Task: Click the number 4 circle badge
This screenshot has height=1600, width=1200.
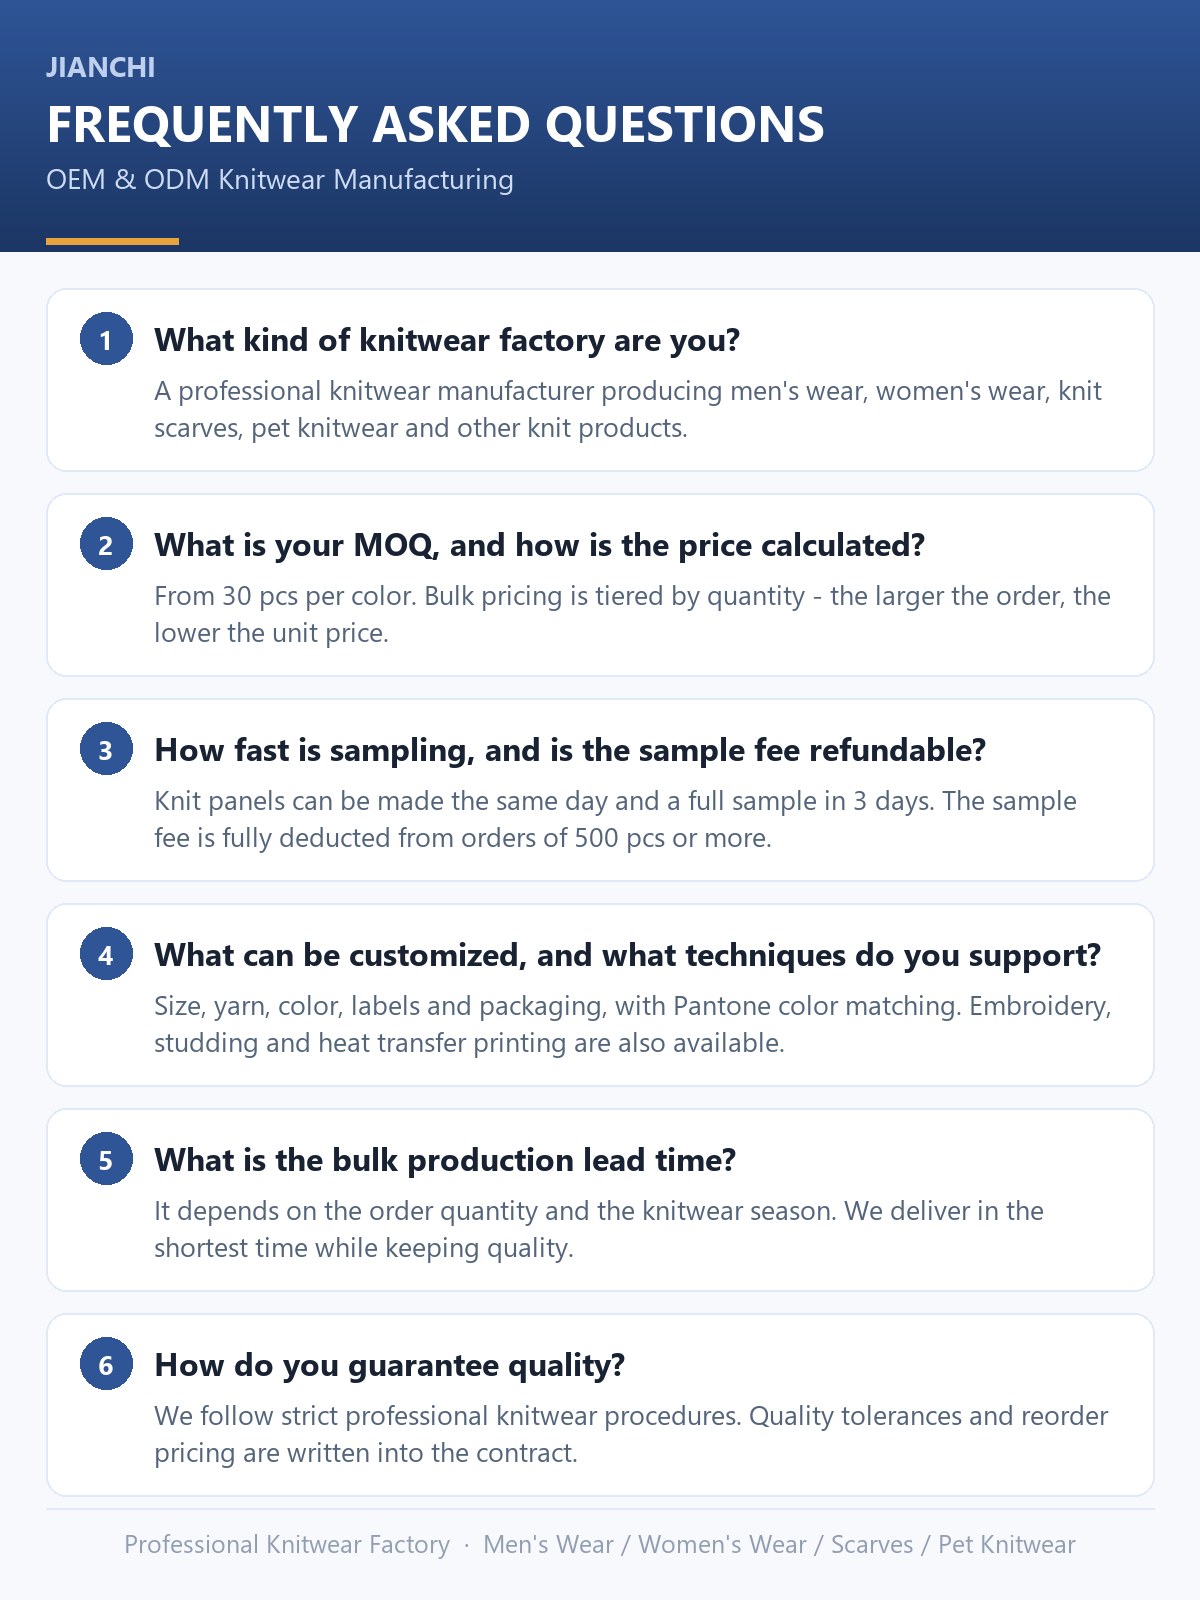Action: (106, 954)
